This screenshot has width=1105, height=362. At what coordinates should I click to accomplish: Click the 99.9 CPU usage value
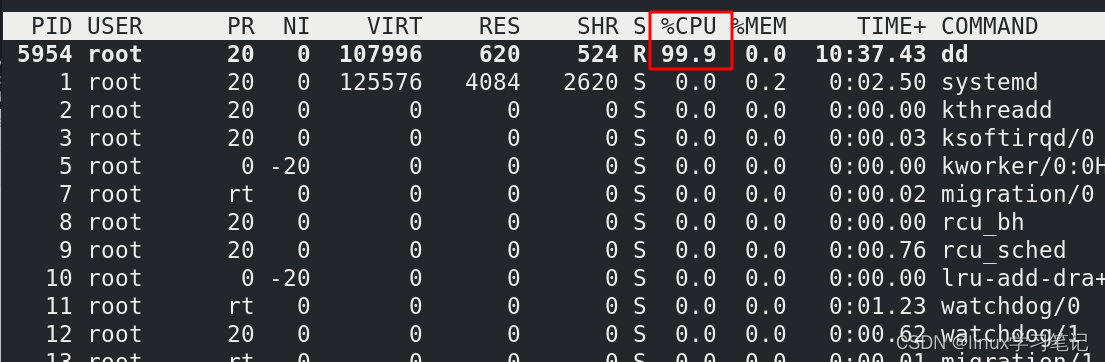pyautogui.click(x=689, y=54)
